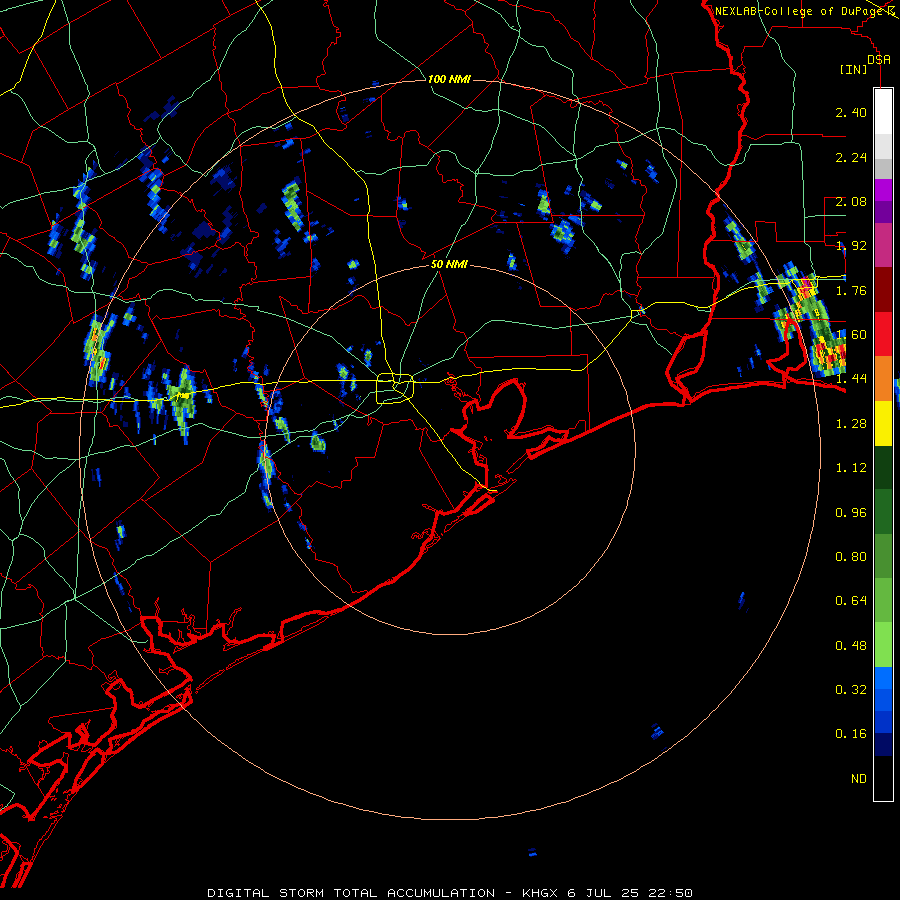Click the 2.24 legend value
Screen dimensions: 900x900
[x=851, y=157]
